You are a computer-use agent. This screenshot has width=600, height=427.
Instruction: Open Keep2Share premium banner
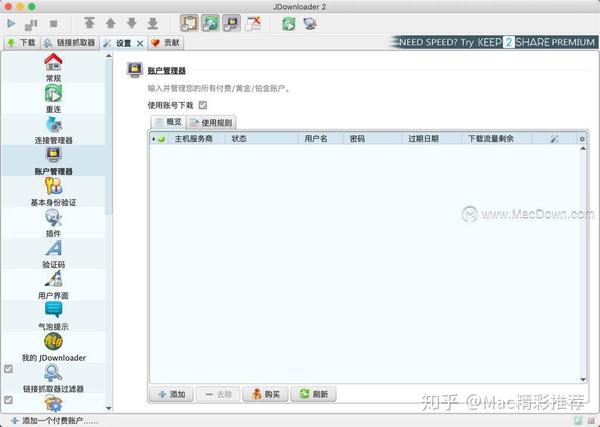pyautogui.click(x=494, y=42)
